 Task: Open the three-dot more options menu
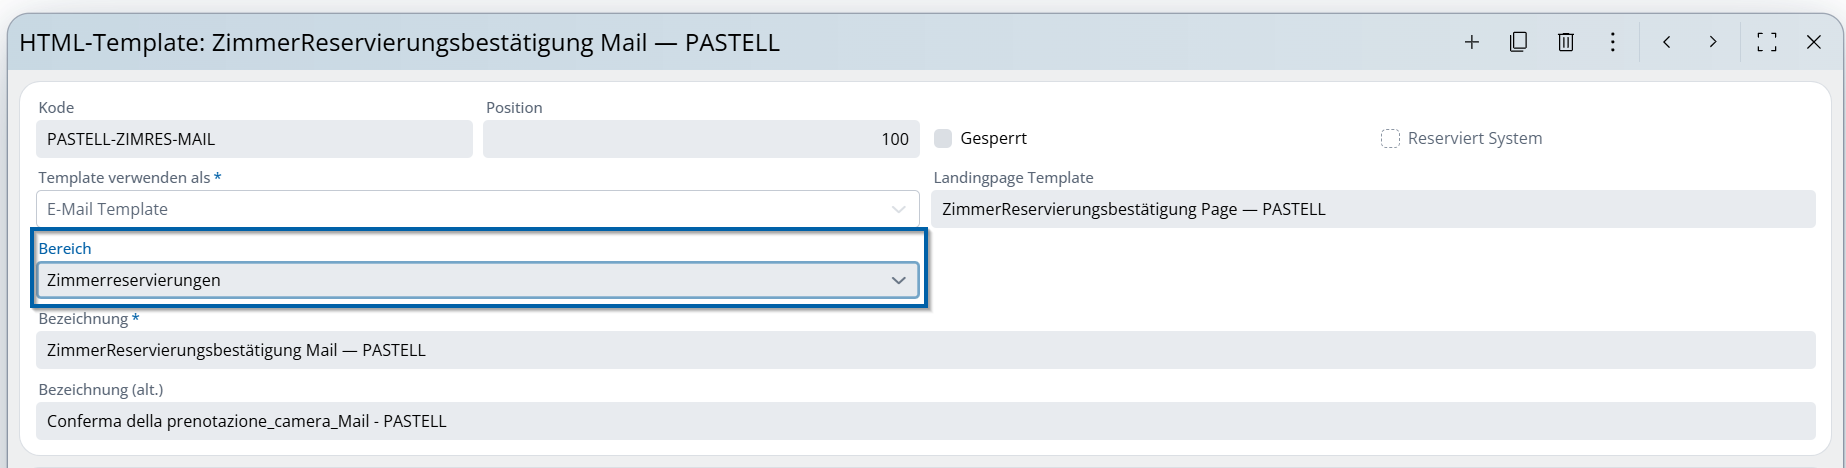pyautogui.click(x=1613, y=42)
